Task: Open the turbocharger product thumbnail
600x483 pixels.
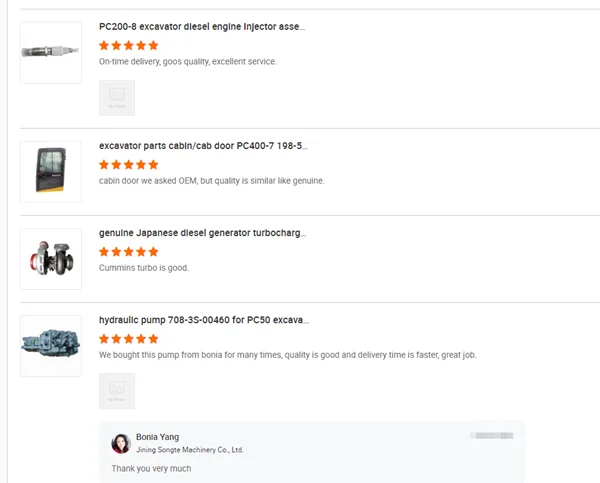Action: (x=51, y=259)
